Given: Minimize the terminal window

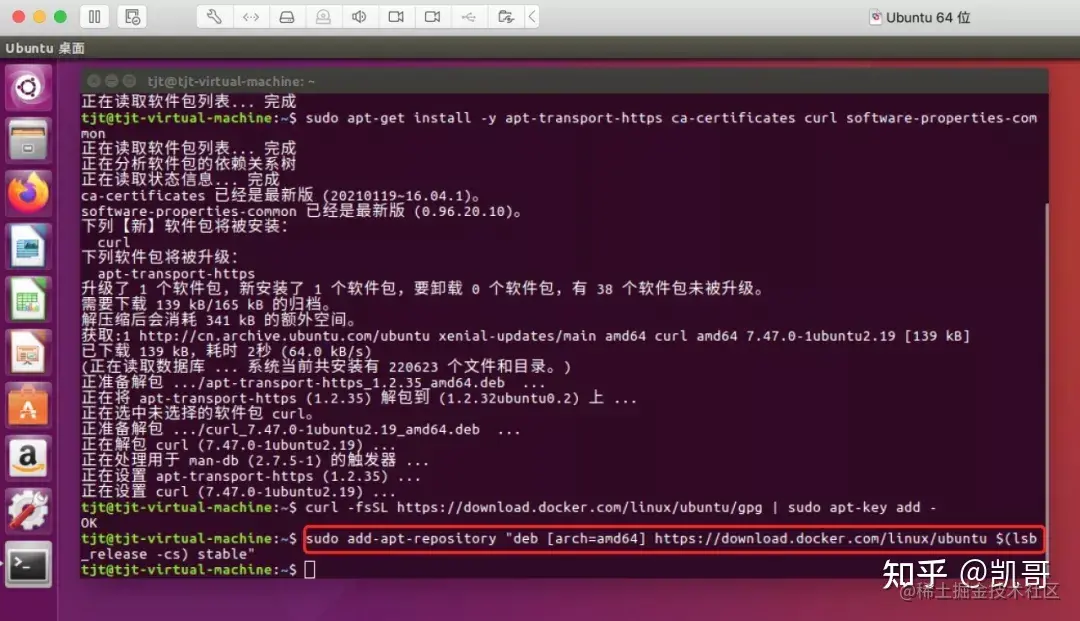Looking at the screenshot, I should [x=112, y=81].
